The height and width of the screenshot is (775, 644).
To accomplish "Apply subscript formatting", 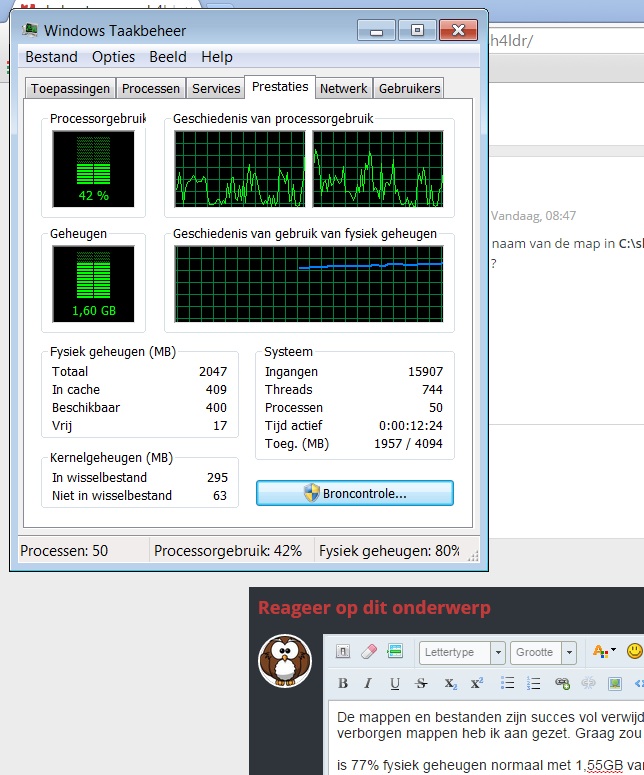I will click(x=450, y=684).
